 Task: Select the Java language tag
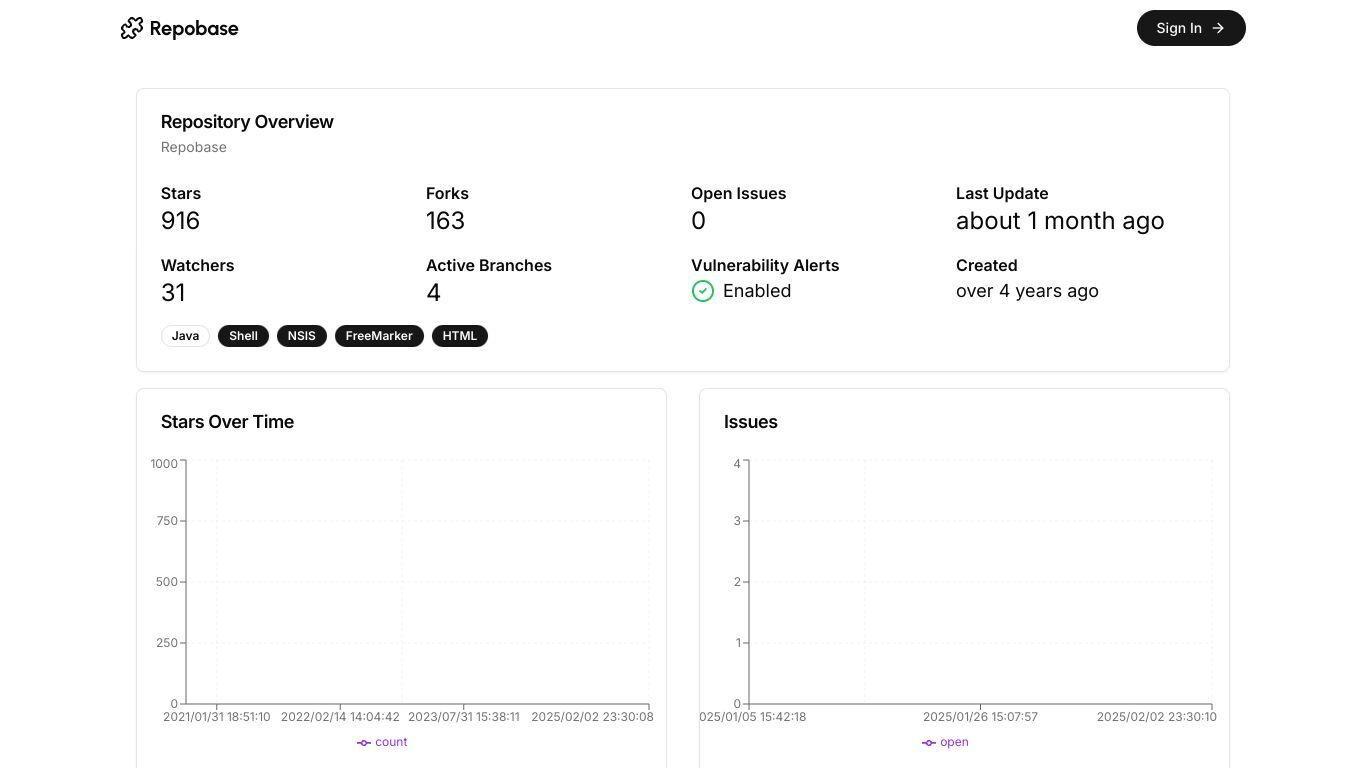185,336
